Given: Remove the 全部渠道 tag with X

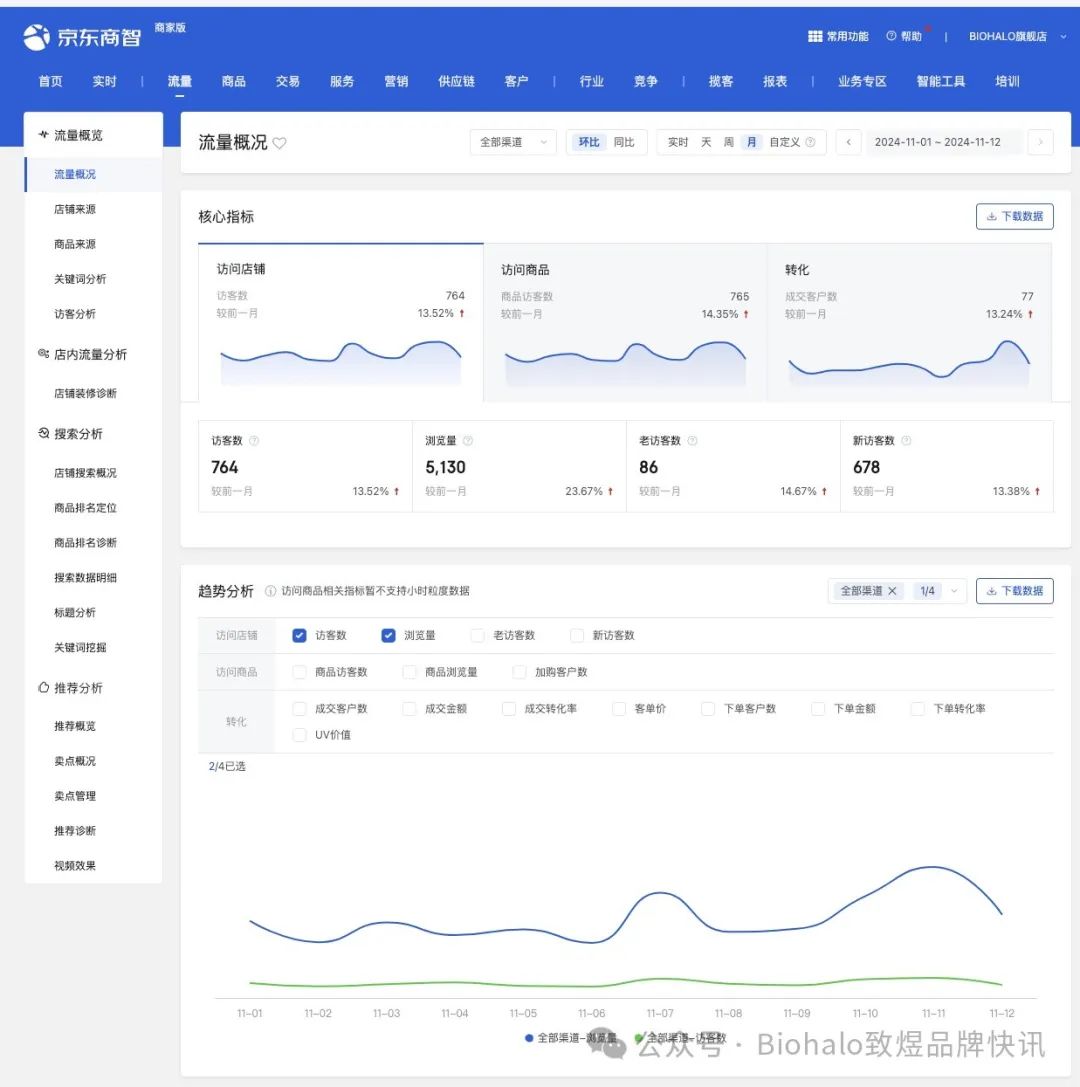Looking at the screenshot, I should (x=892, y=591).
